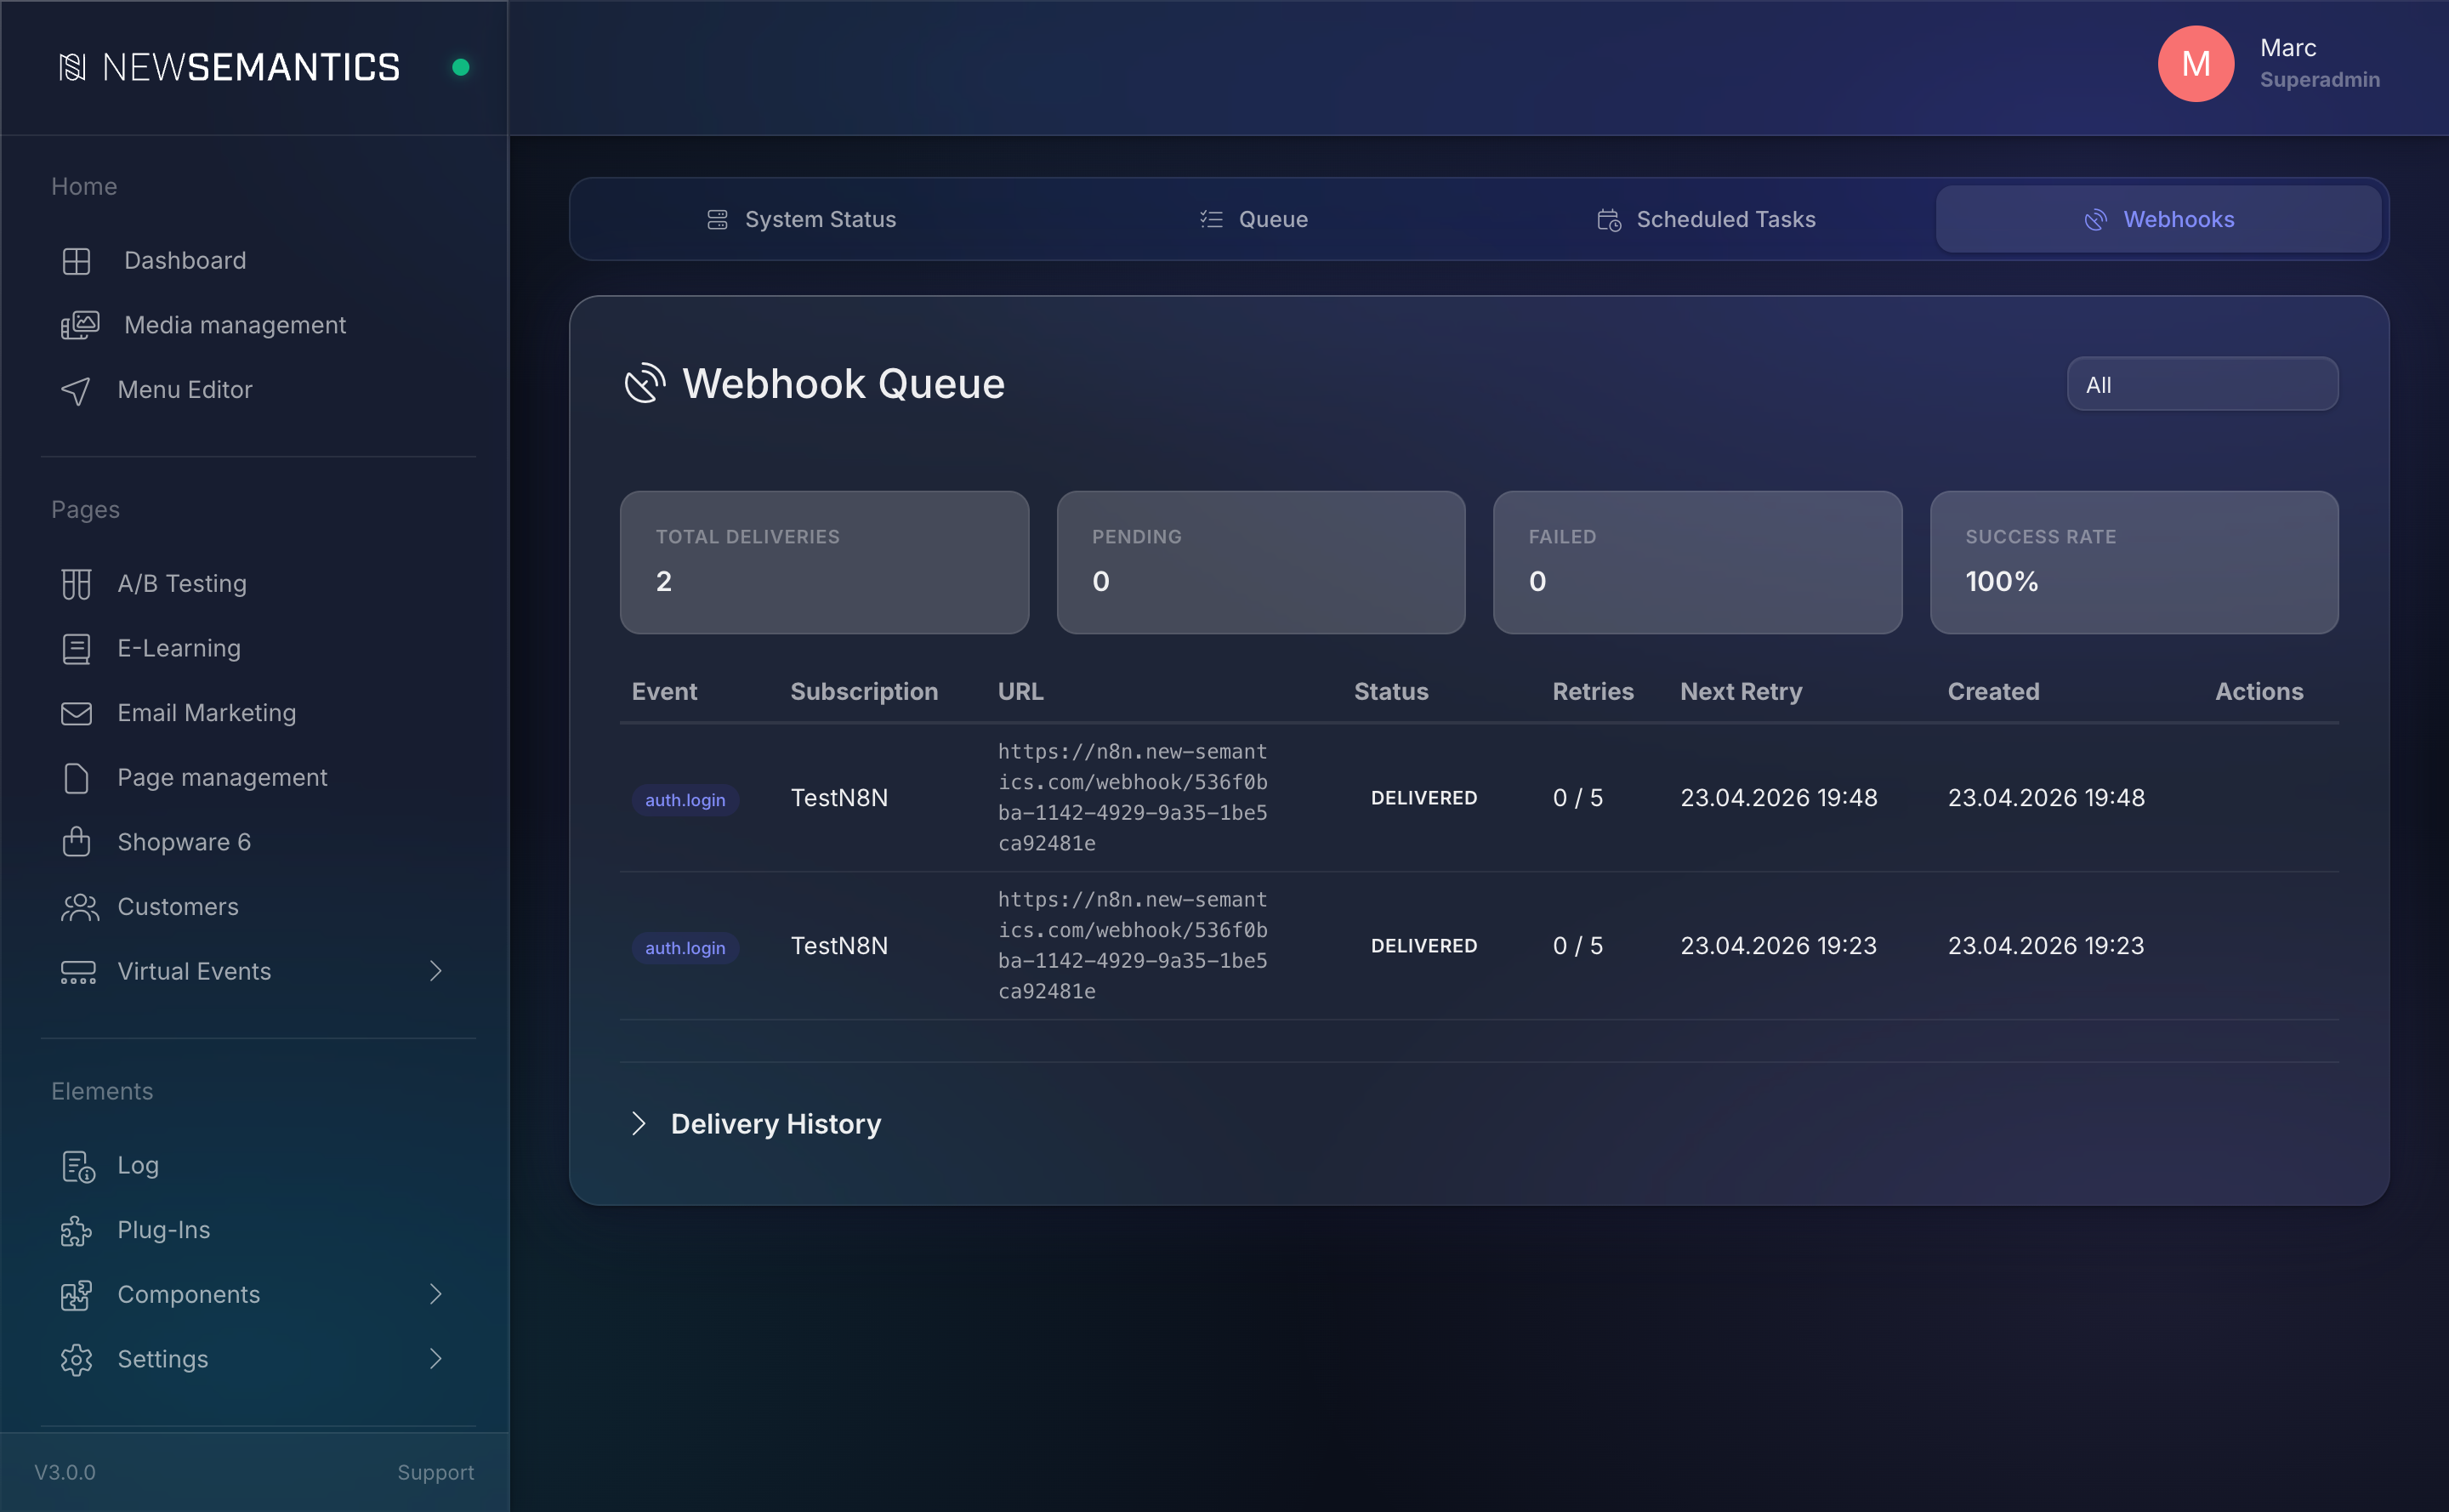Screen dimensions: 2449x1512
Task: Click the Plug-Ins puzzle icon
Action: click(x=76, y=1231)
